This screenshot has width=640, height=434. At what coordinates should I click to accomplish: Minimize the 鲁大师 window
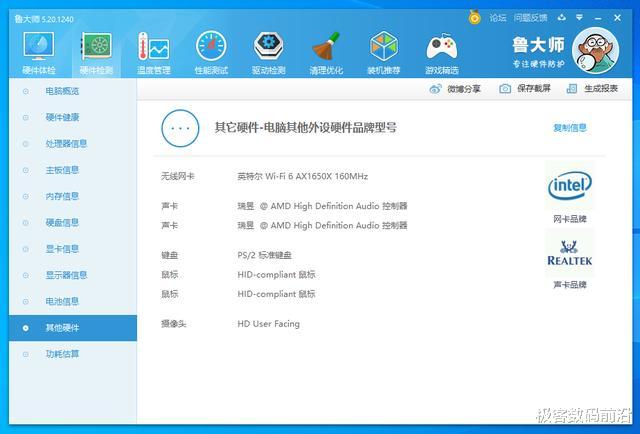[598, 18]
